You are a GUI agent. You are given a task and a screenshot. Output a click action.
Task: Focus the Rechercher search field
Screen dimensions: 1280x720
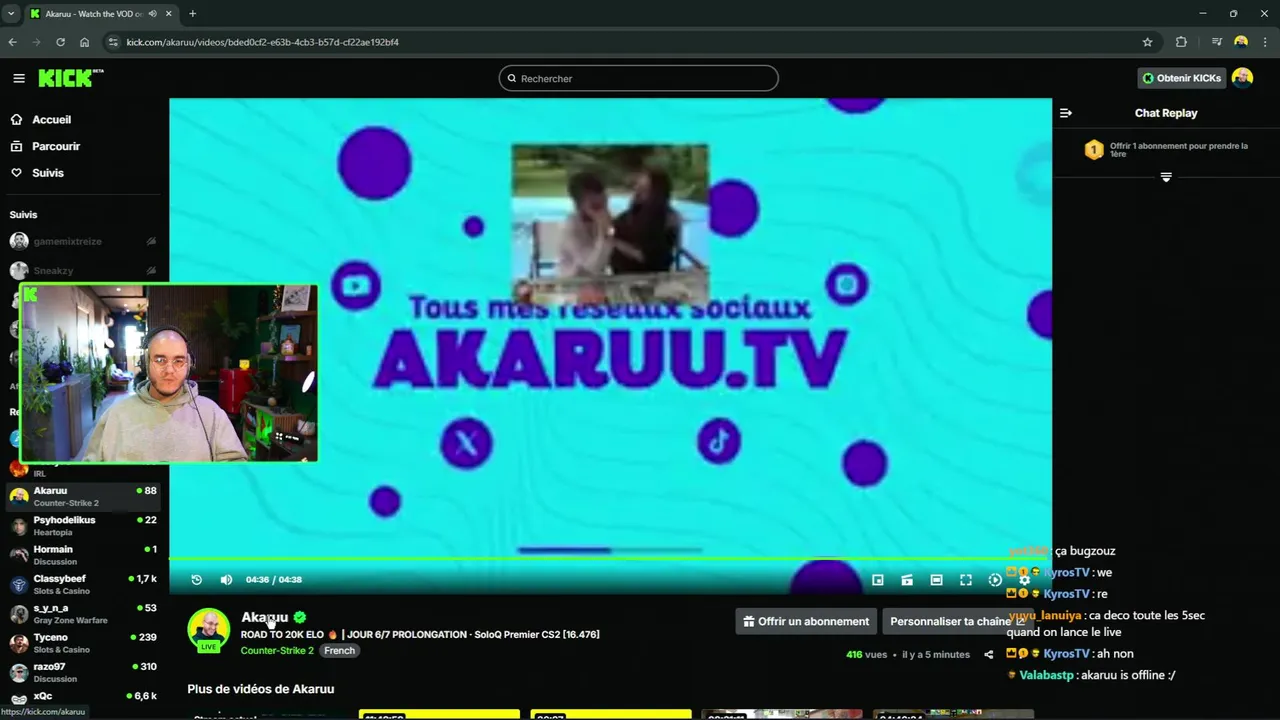coord(638,78)
